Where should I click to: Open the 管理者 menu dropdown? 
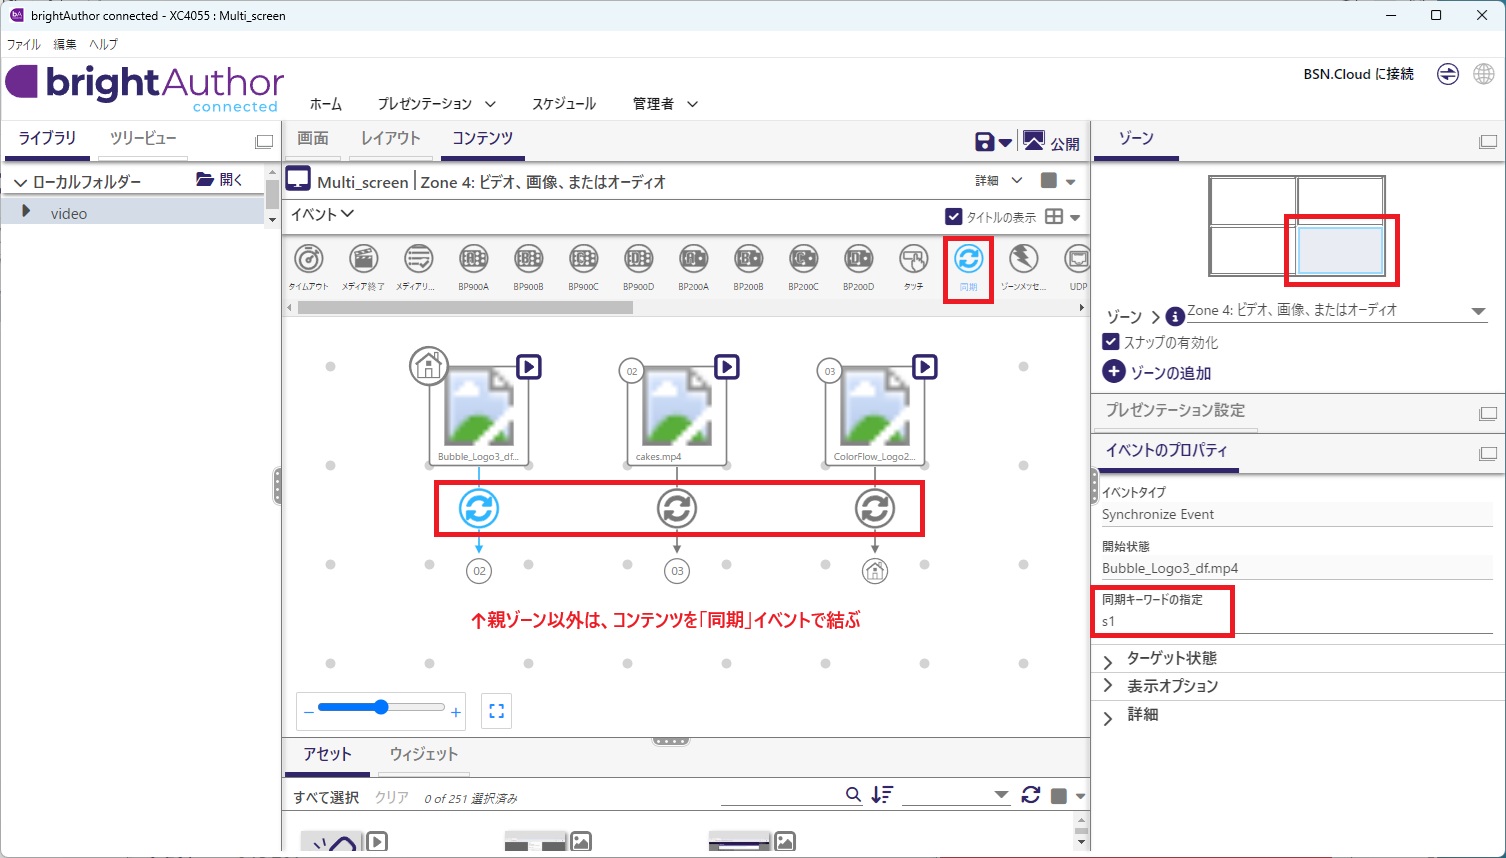(x=665, y=104)
